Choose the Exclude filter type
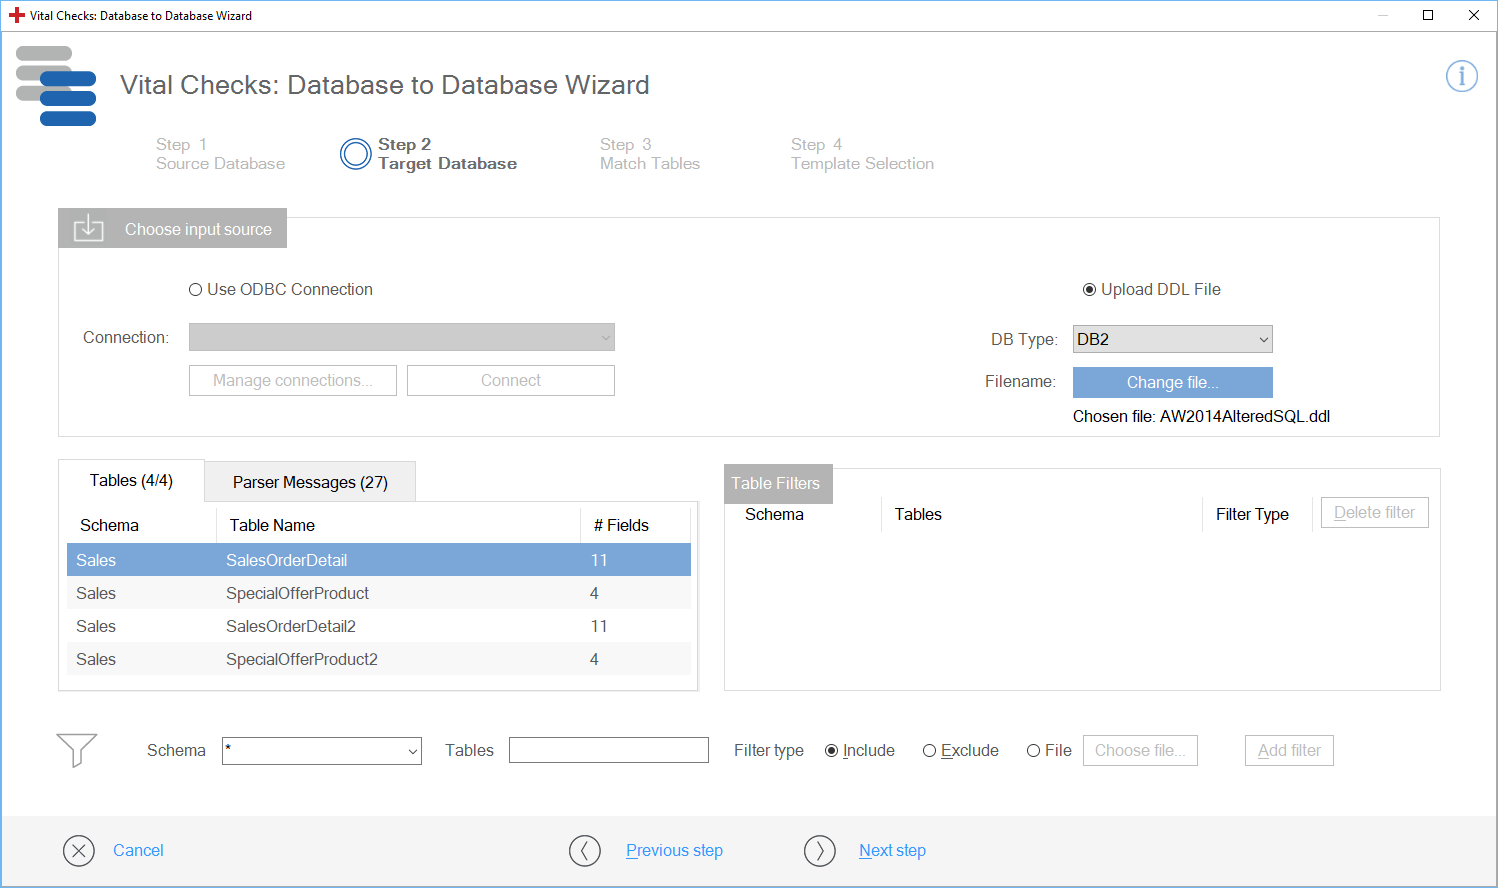1498x888 pixels. pos(929,751)
